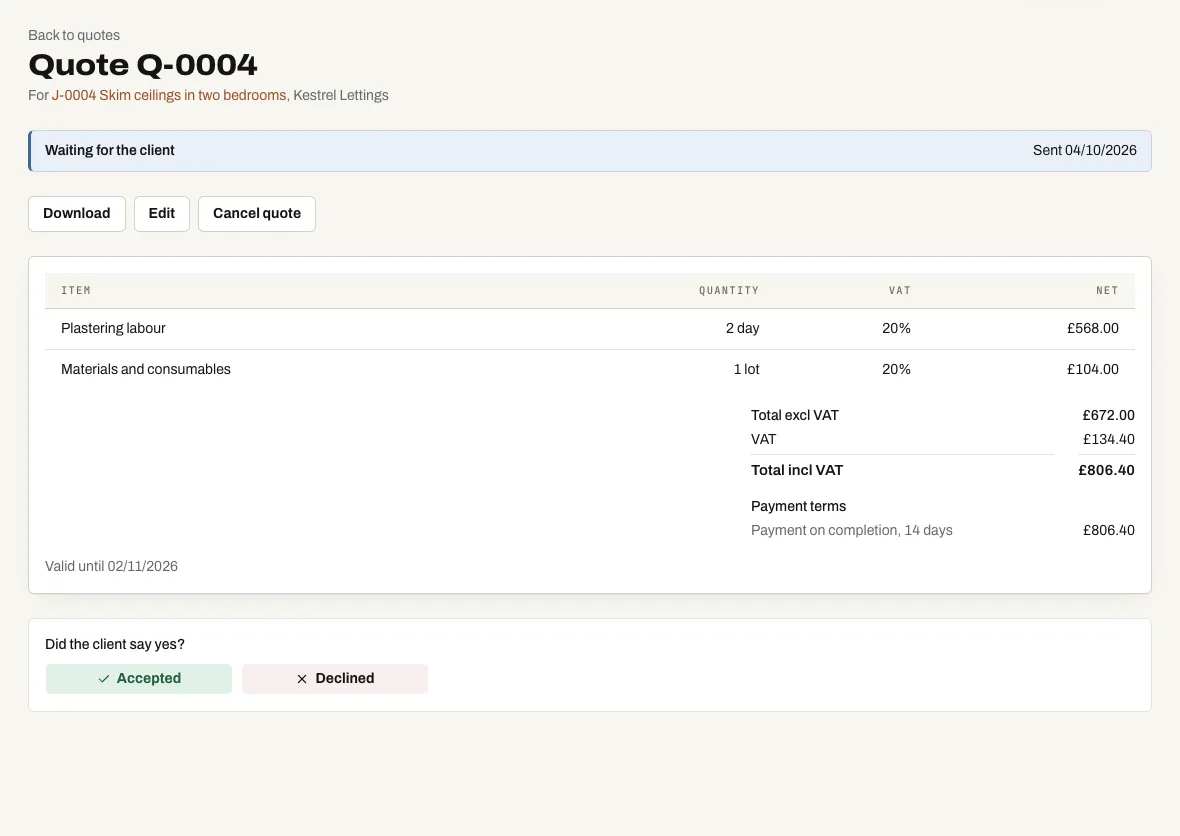Mark the quote as Accepted
Image resolution: width=1180 pixels, height=836 pixels.
pyautogui.click(x=138, y=679)
